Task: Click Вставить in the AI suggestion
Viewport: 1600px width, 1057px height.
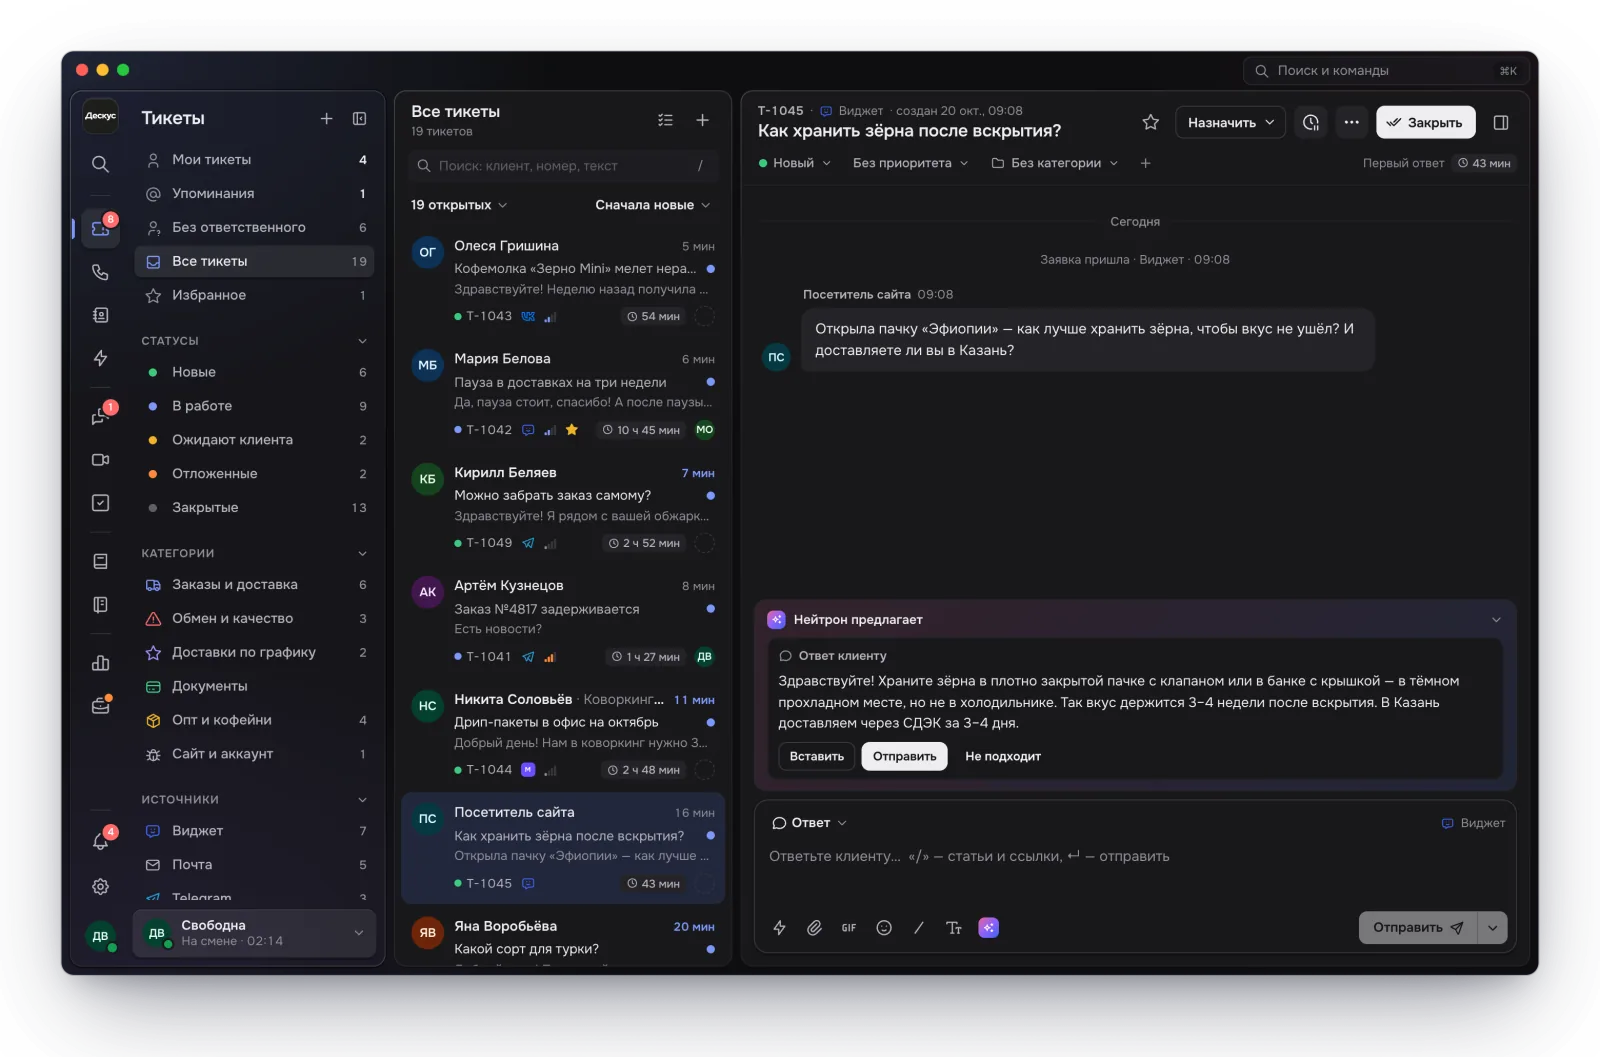Action: (x=816, y=756)
